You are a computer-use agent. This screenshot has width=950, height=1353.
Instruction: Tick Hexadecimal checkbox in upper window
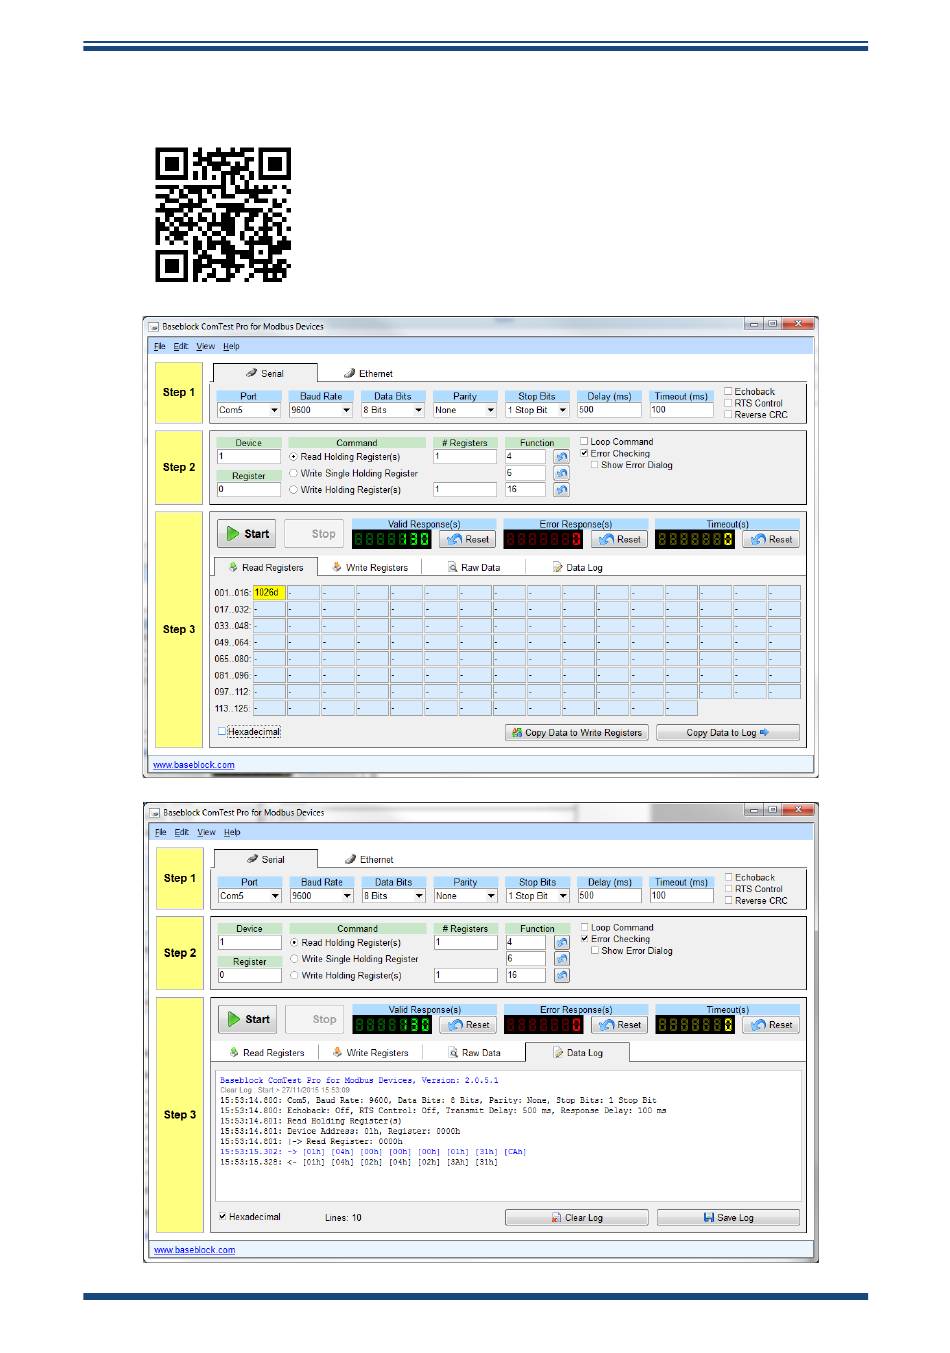[222, 732]
